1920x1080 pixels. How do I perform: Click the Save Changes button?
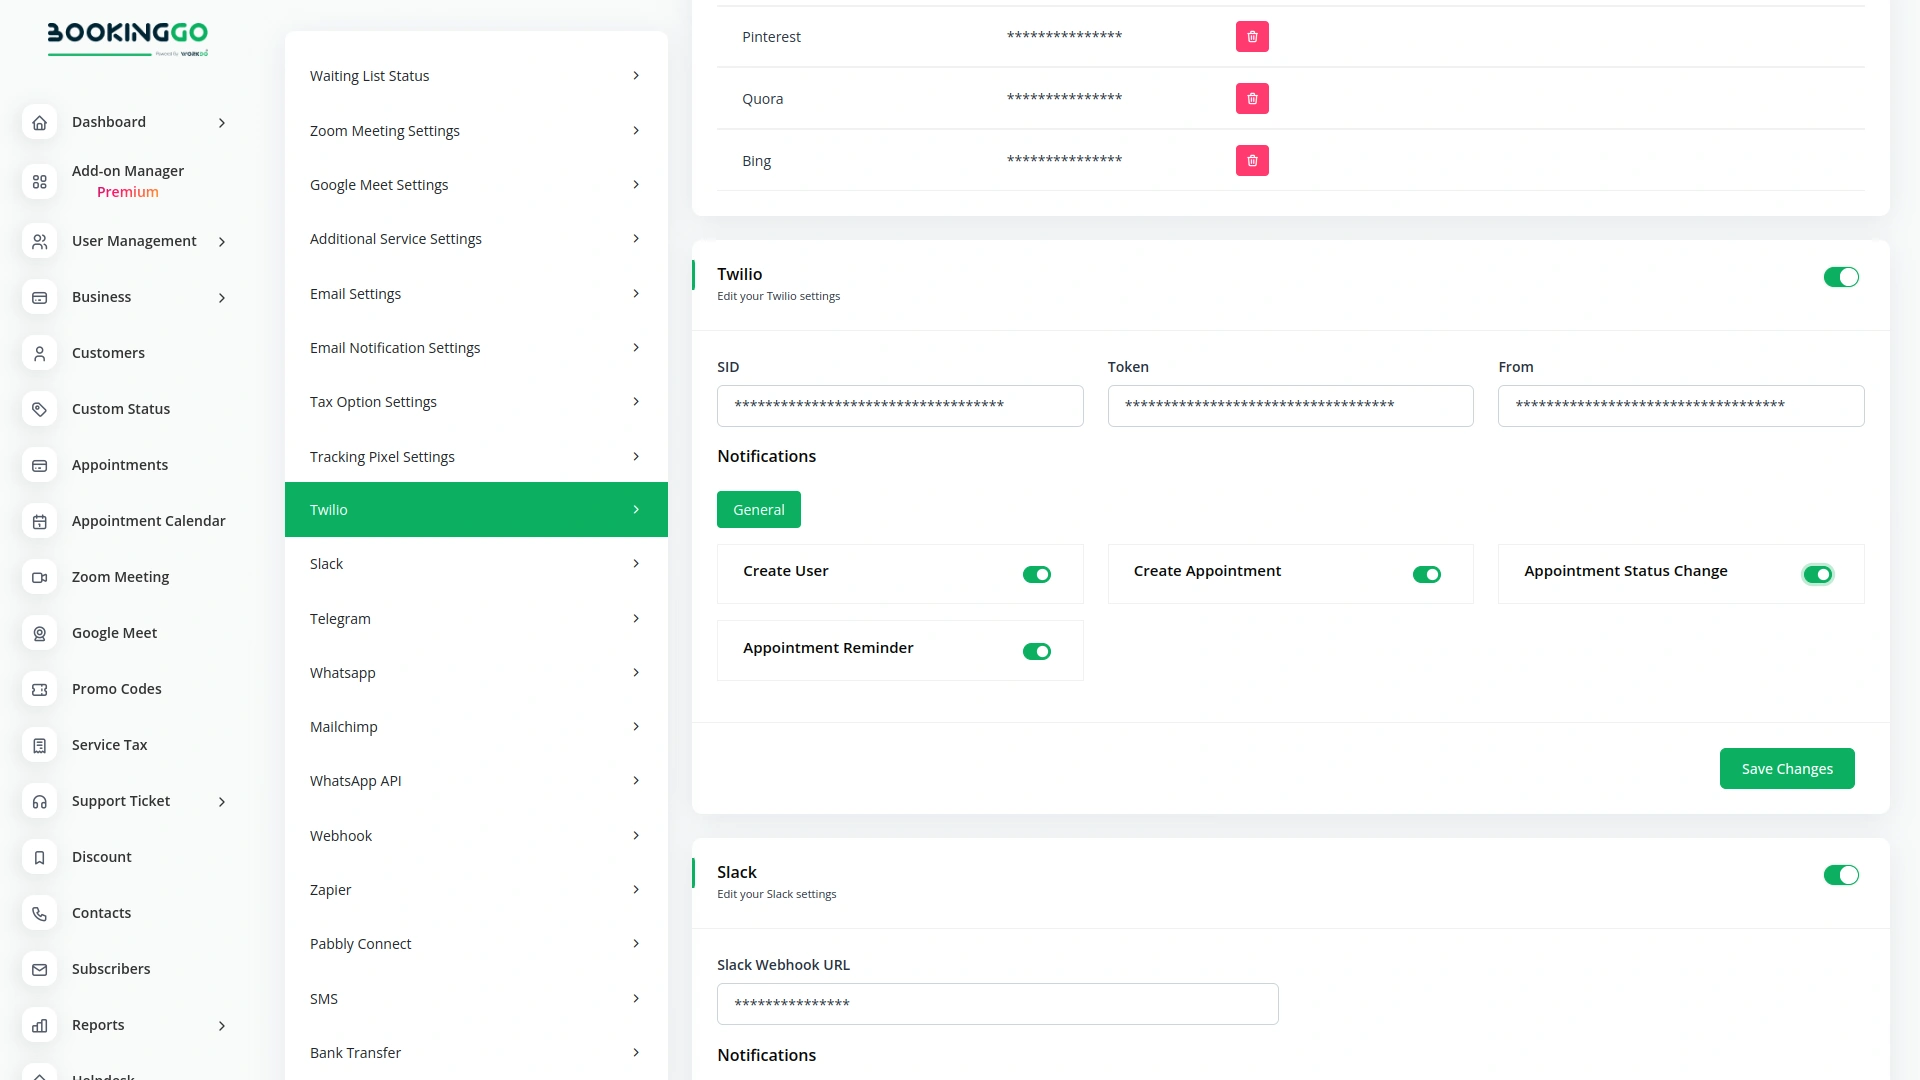point(1787,768)
